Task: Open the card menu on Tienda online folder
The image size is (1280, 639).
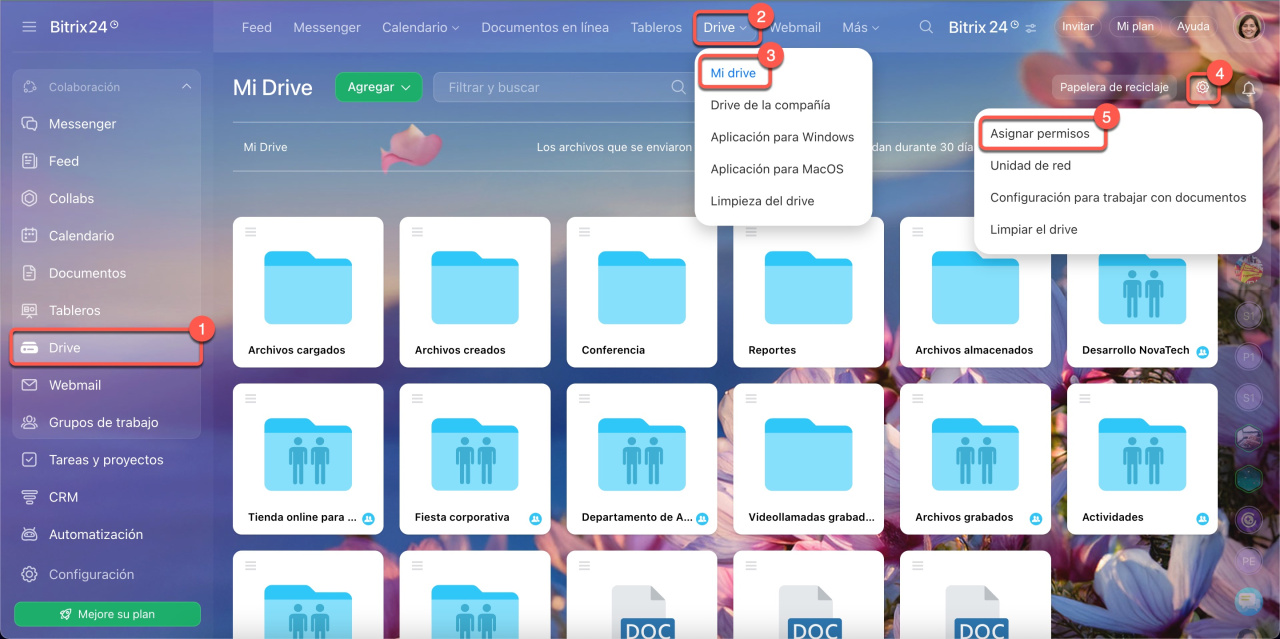Action: pos(251,398)
